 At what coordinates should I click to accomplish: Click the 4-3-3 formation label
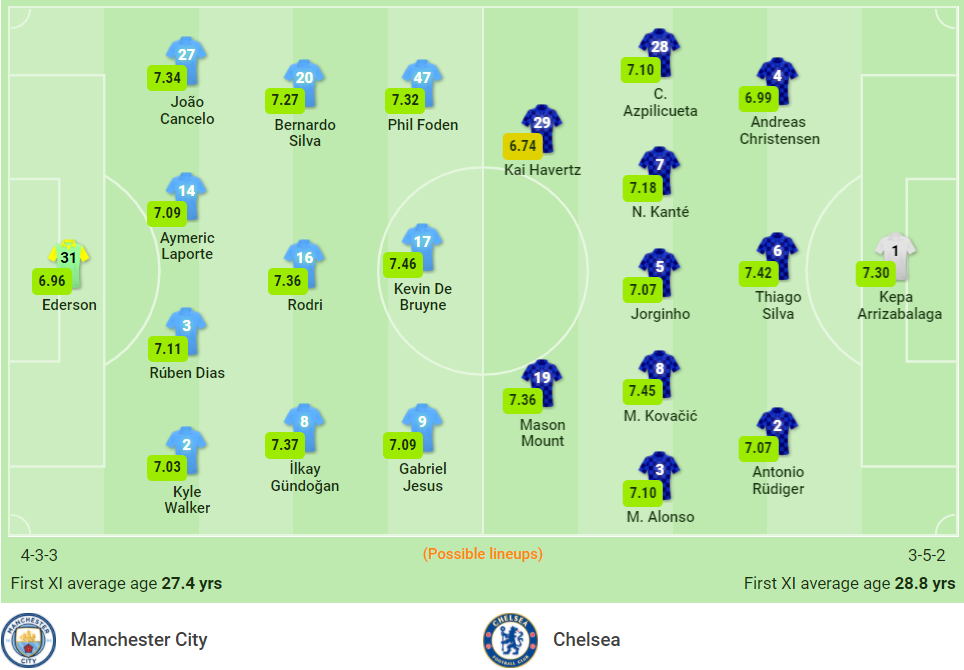click(x=39, y=555)
